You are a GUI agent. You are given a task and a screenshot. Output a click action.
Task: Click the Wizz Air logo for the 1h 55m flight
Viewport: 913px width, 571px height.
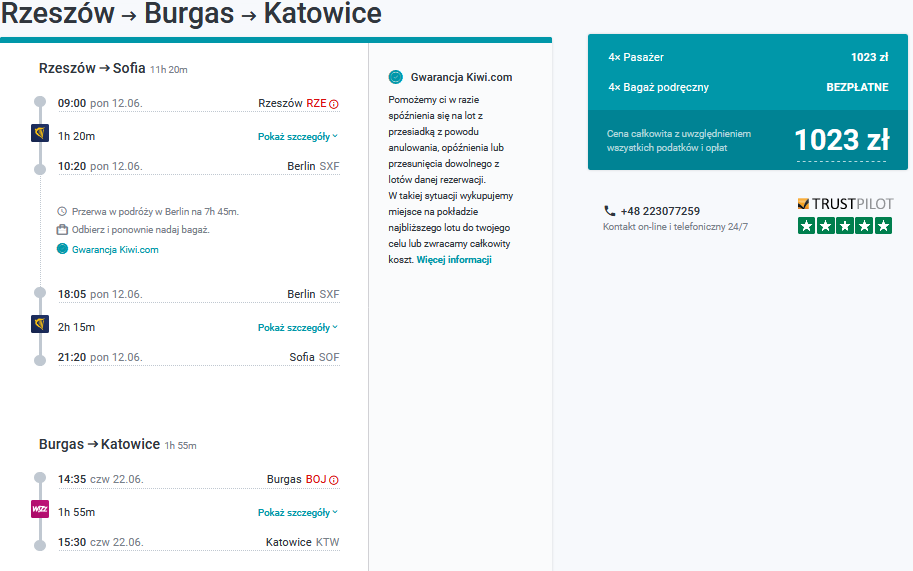pos(40,509)
